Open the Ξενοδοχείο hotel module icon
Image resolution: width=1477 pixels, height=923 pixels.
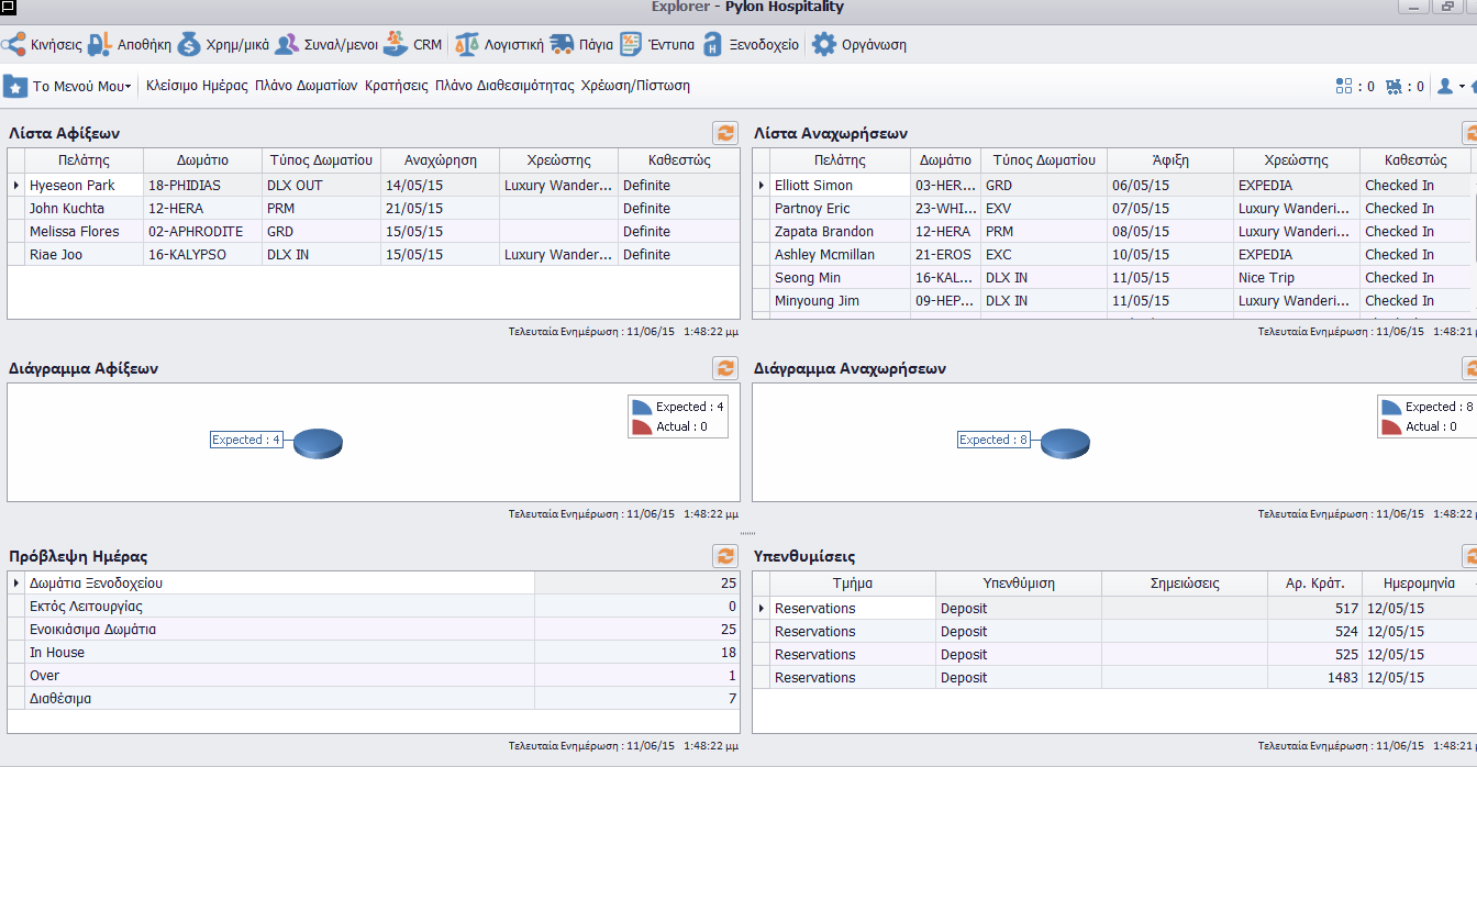713,45
